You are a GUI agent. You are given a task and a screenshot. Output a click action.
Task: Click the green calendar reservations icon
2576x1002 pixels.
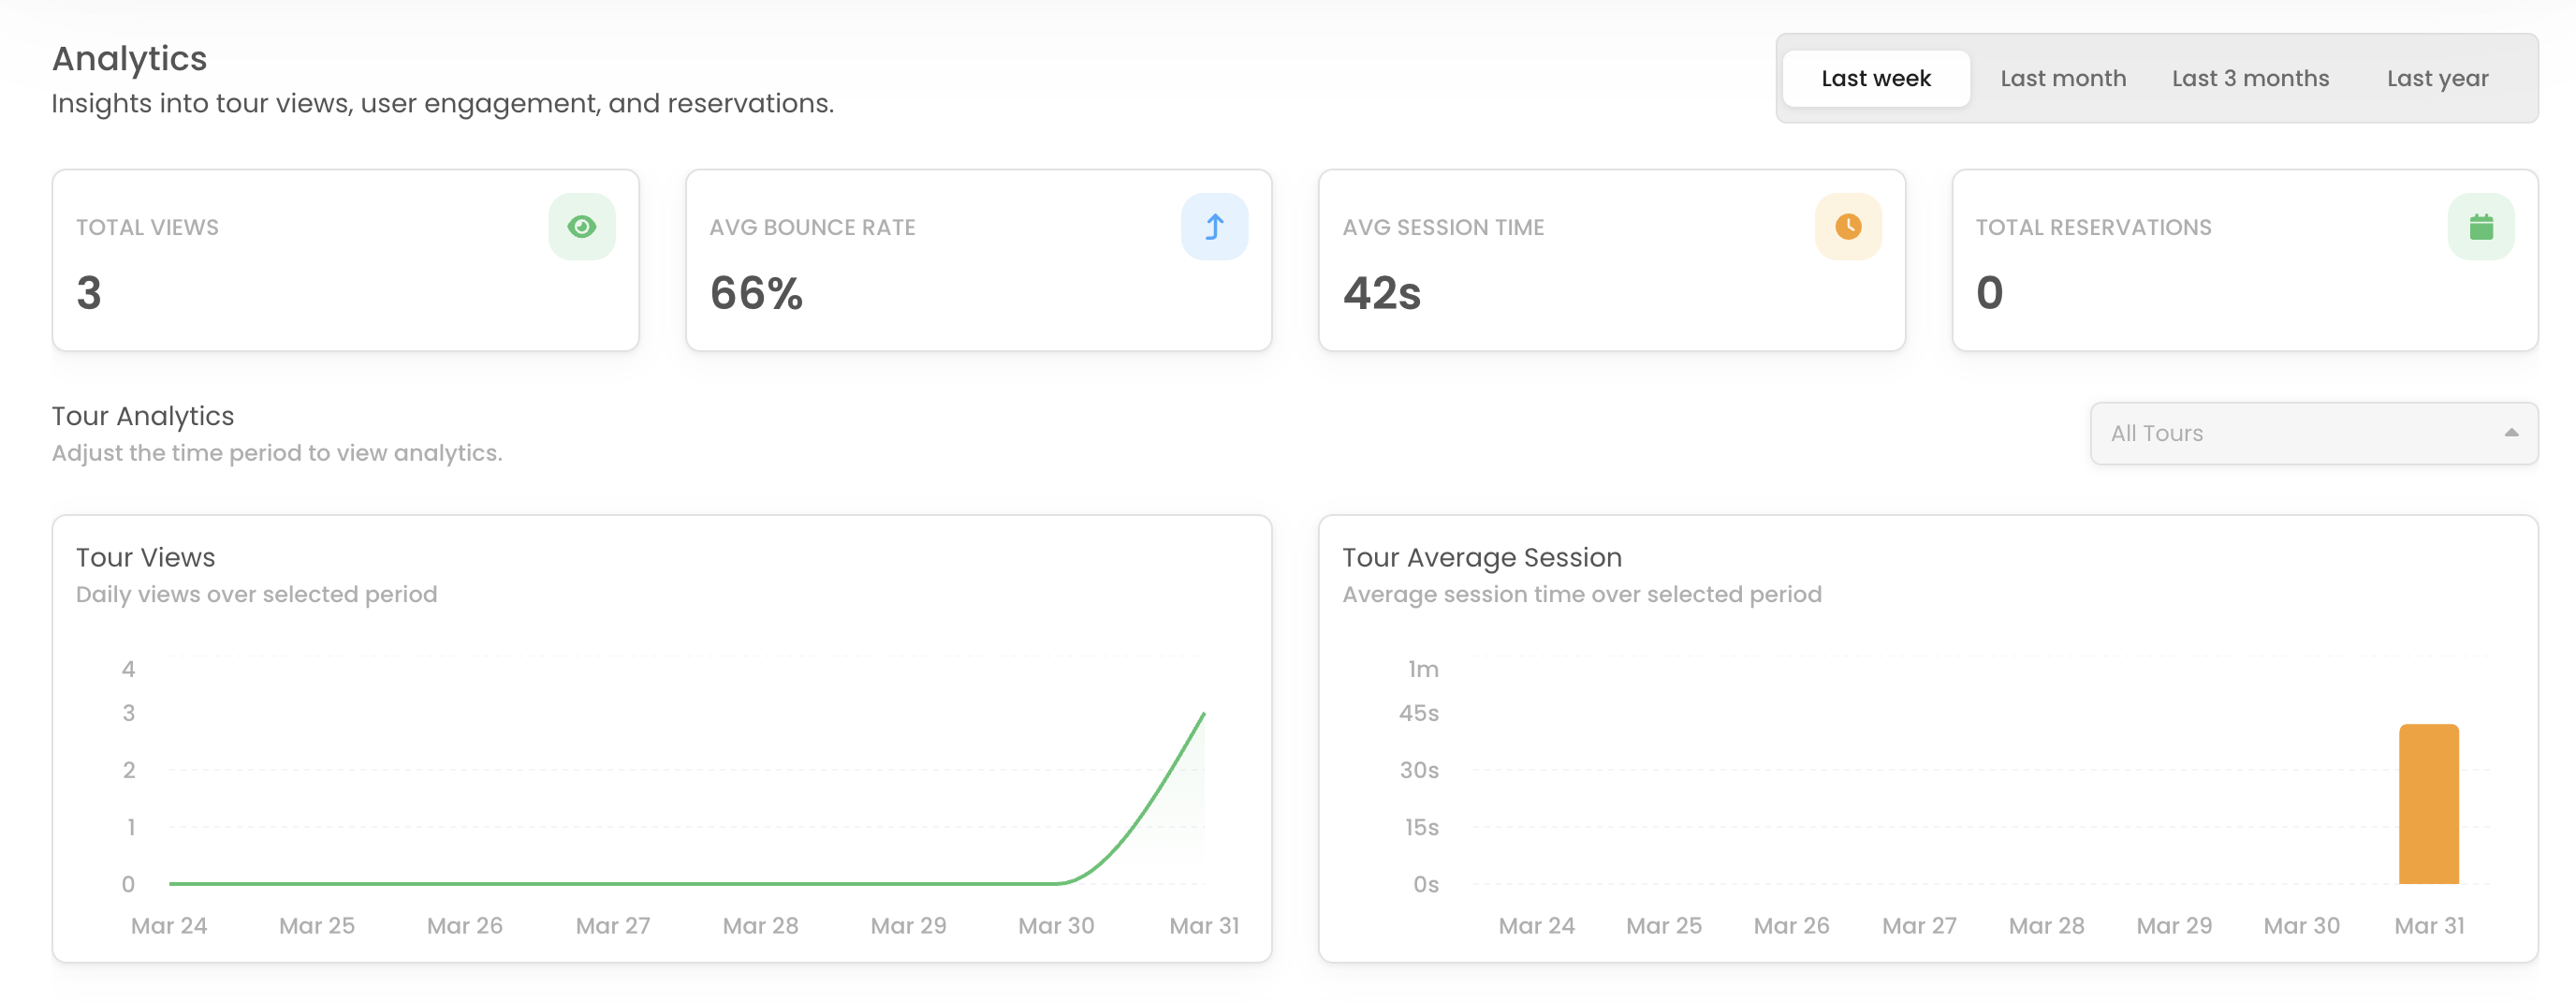[2480, 227]
